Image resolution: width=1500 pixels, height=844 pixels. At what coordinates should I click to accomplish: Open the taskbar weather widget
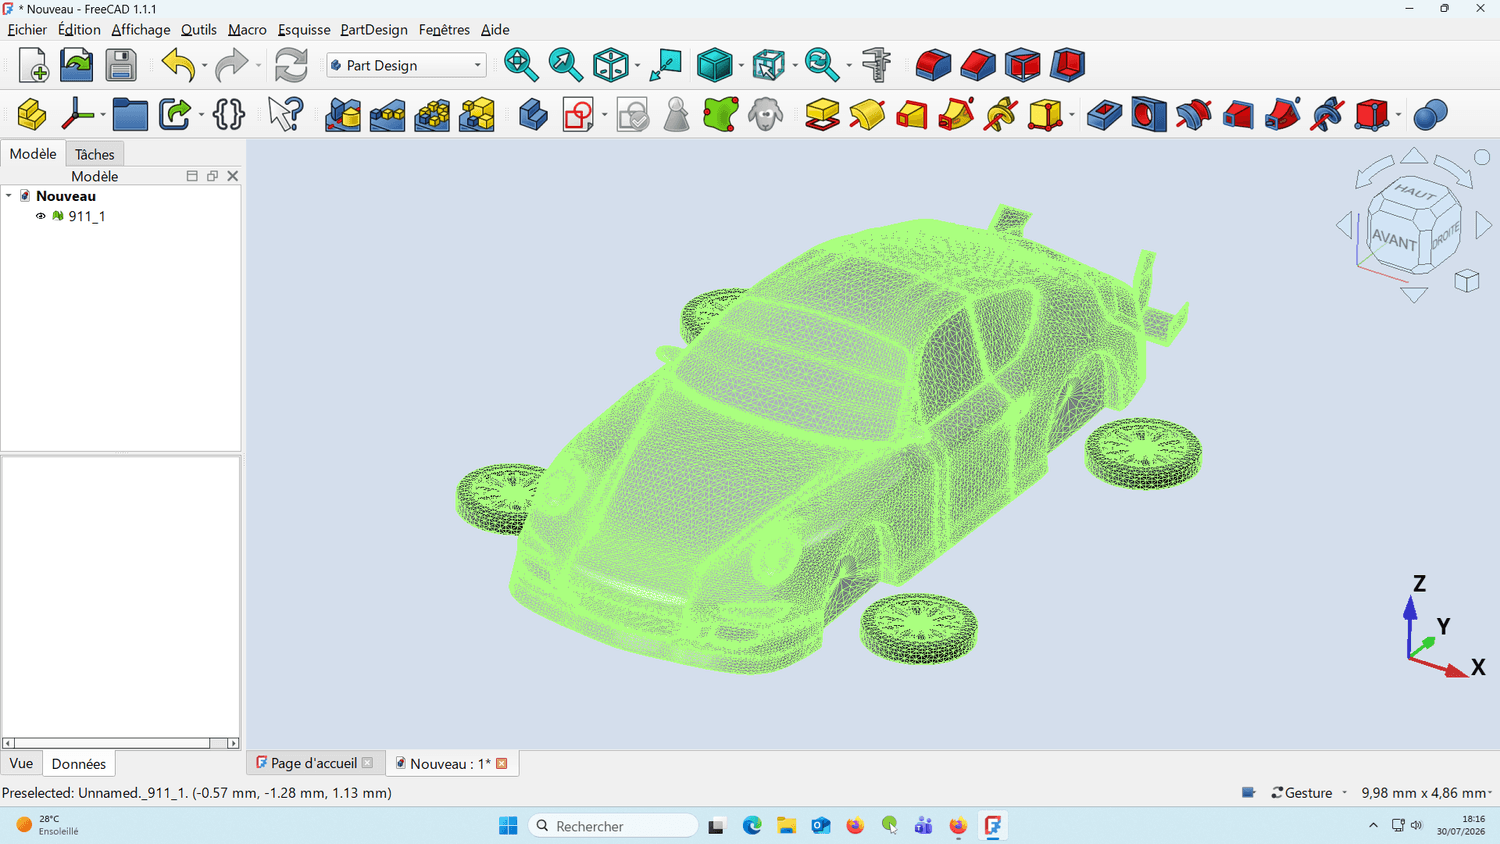click(x=47, y=825)
